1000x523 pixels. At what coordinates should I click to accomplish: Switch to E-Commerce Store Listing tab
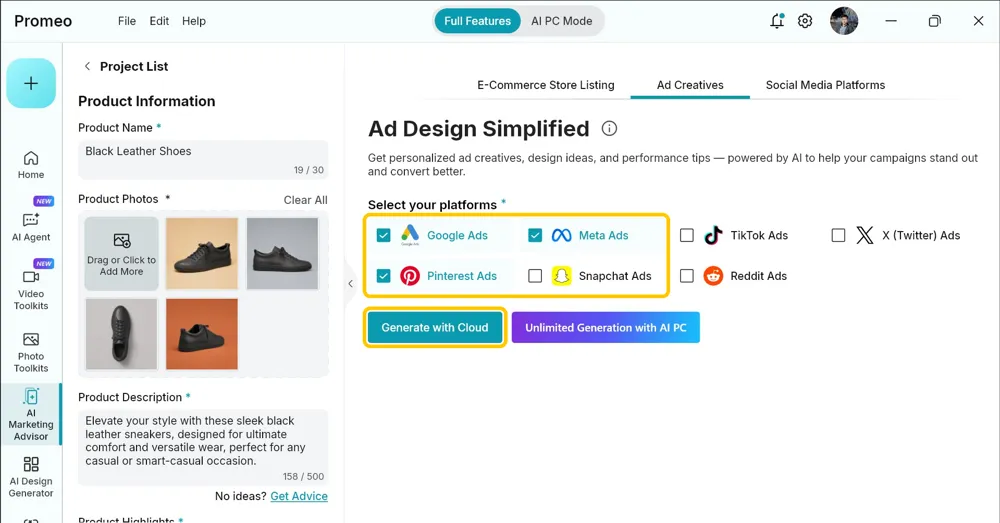click(x=546, y=85)
